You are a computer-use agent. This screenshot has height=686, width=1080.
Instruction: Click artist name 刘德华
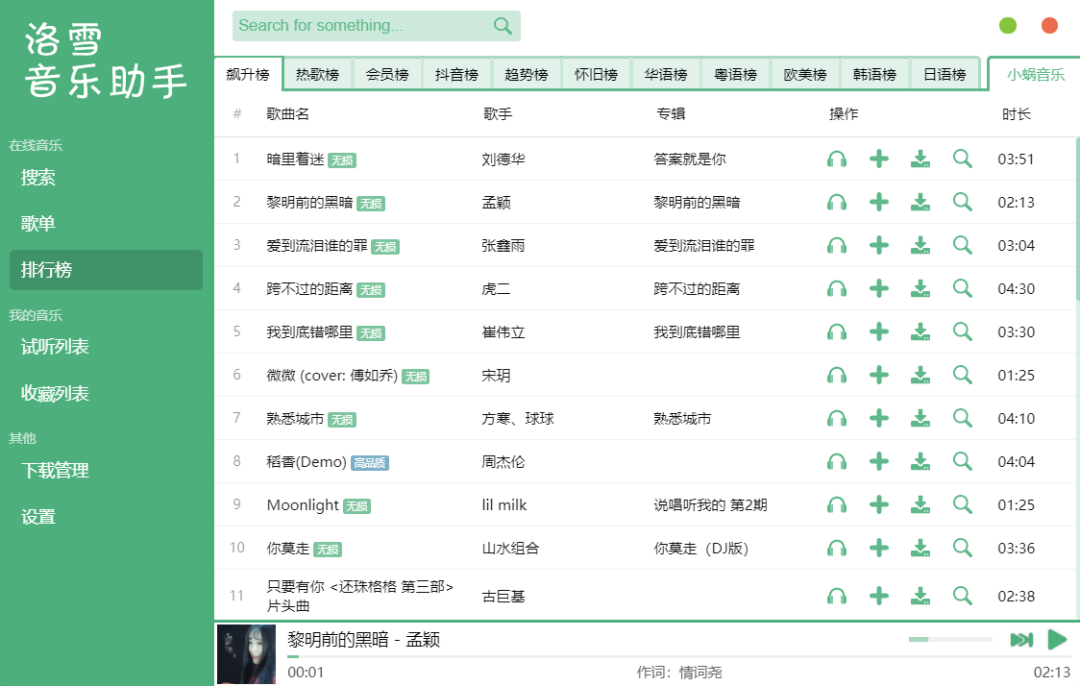[503, 159]
